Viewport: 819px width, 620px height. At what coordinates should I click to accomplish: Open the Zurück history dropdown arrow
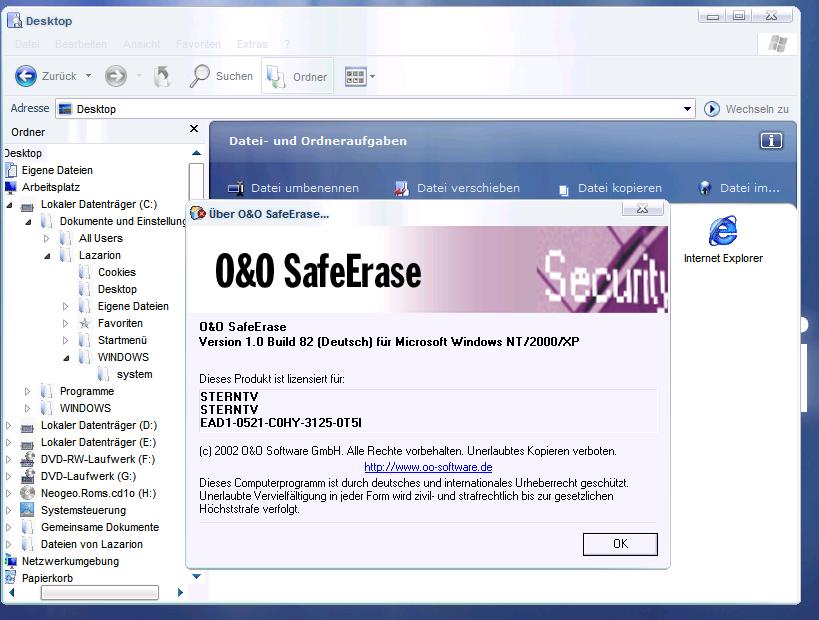click(88, 76)
